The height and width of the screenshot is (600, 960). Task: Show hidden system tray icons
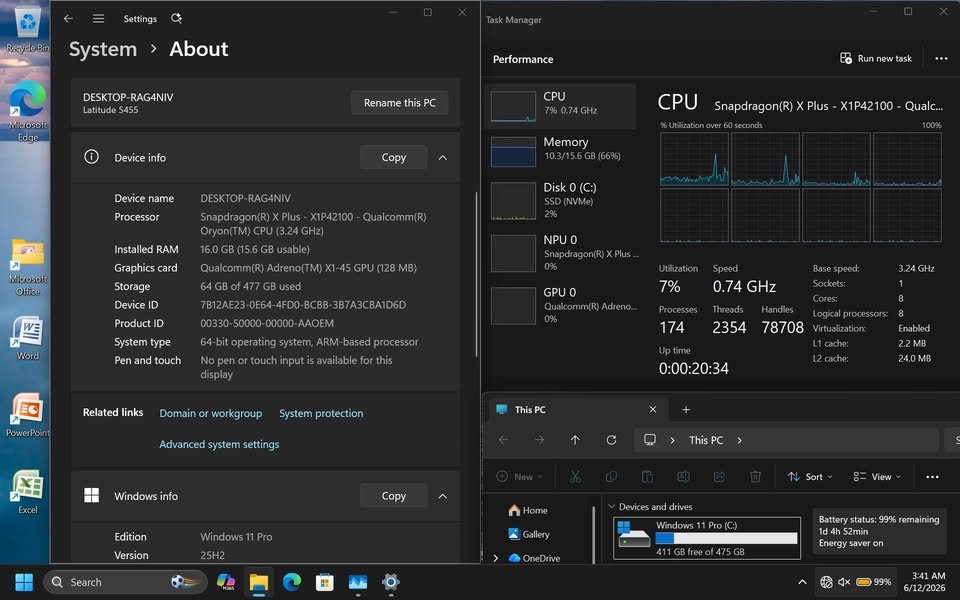(802, 582)
